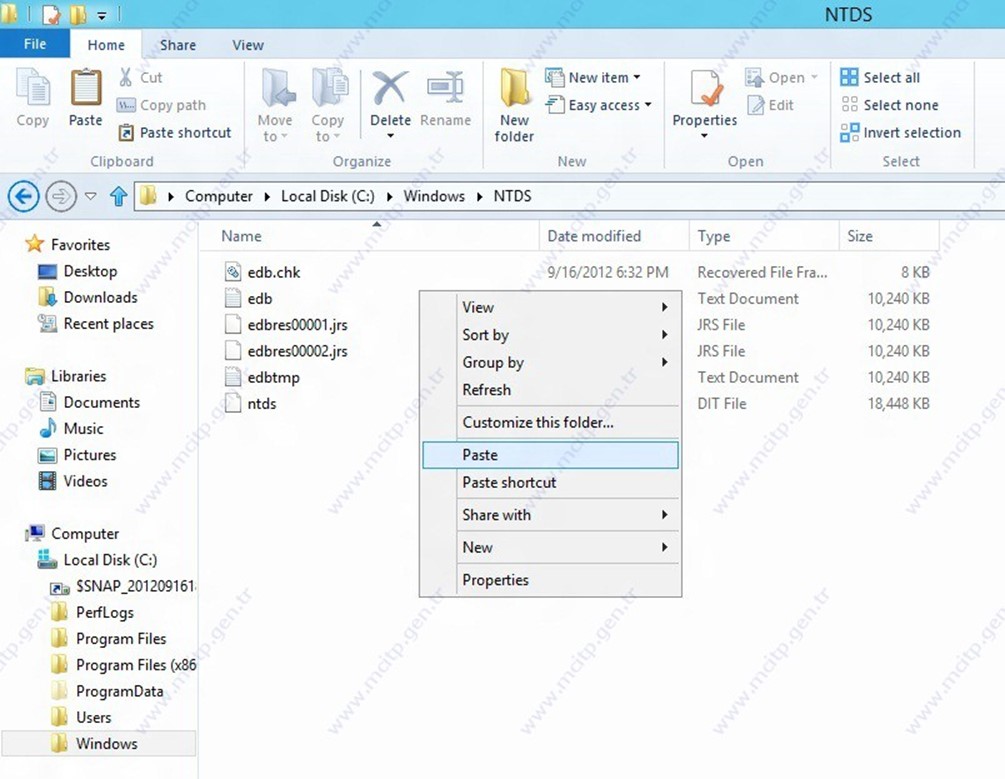1005x779 pixels.
Task: Click the Delete X icon
Action: tap(390, 88)
